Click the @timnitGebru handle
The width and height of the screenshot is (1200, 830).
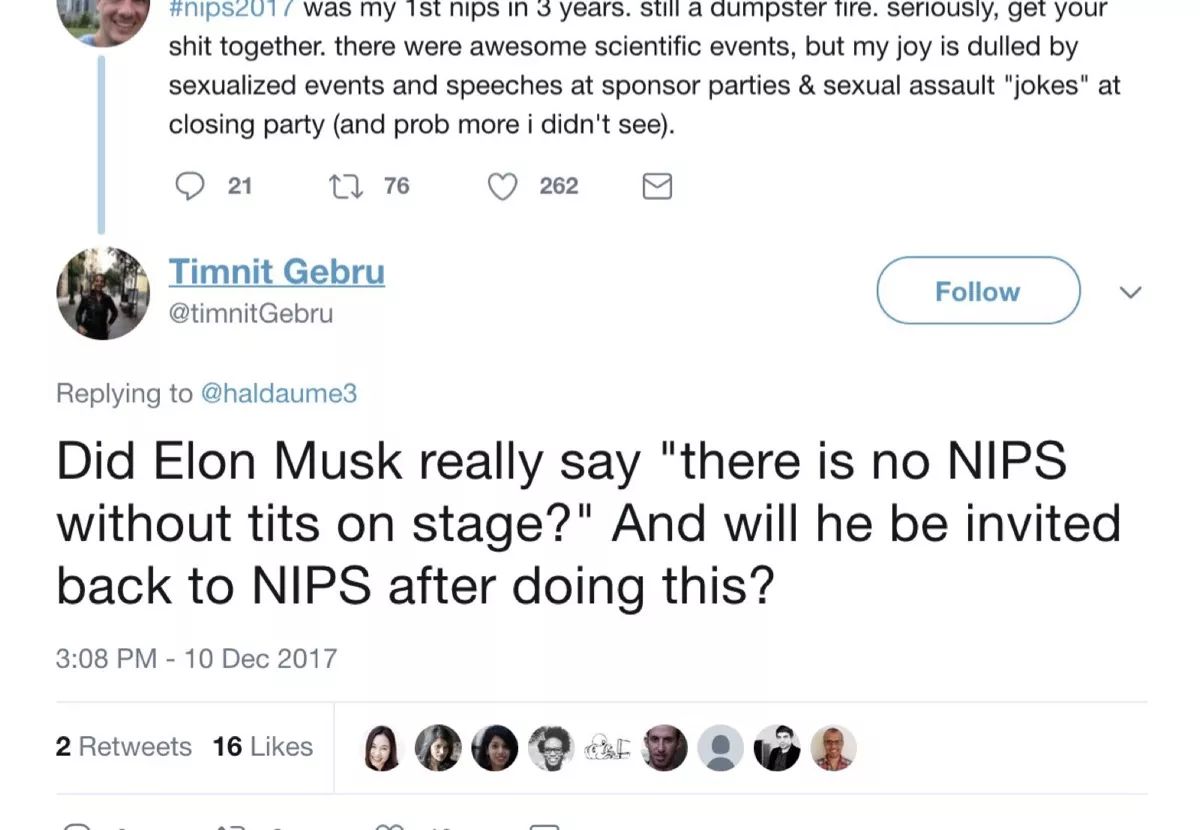[250, 313]
